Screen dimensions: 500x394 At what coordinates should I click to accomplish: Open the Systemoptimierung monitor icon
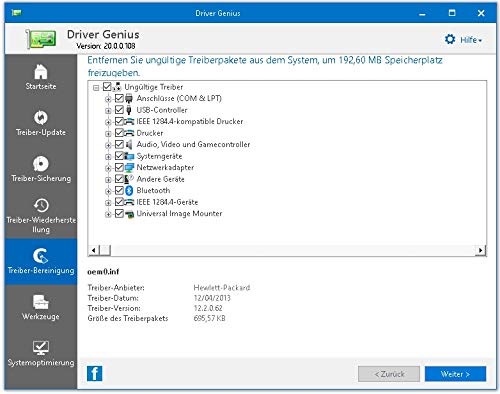click(41, 348)
